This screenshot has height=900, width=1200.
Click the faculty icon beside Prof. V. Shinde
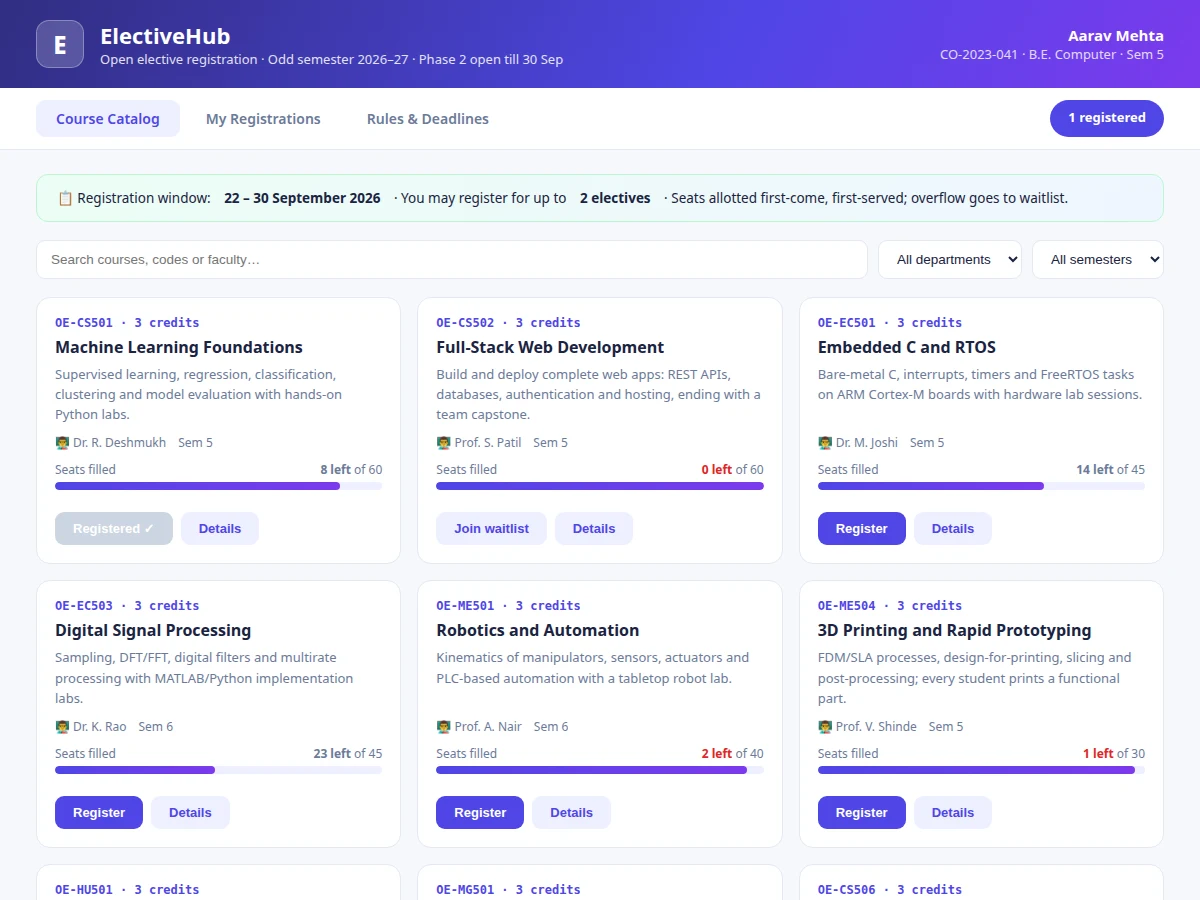(825, 726)
